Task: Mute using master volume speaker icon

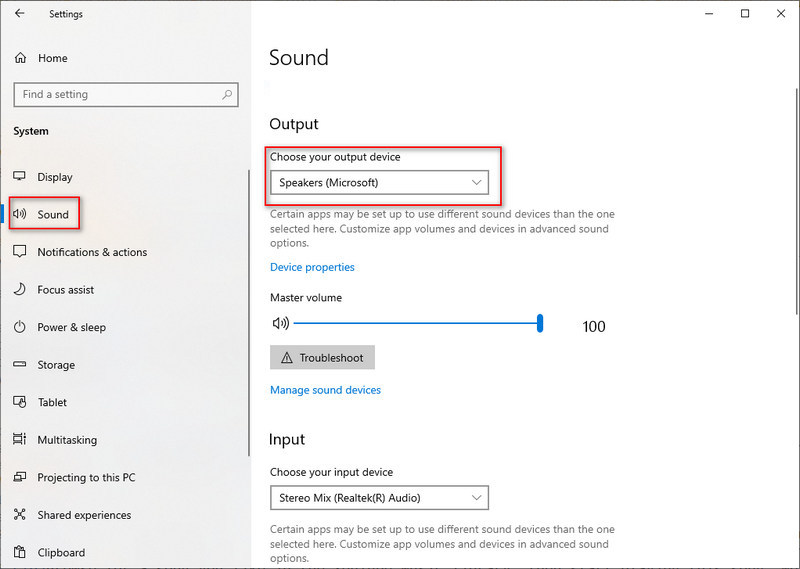Action: point(281,323)
